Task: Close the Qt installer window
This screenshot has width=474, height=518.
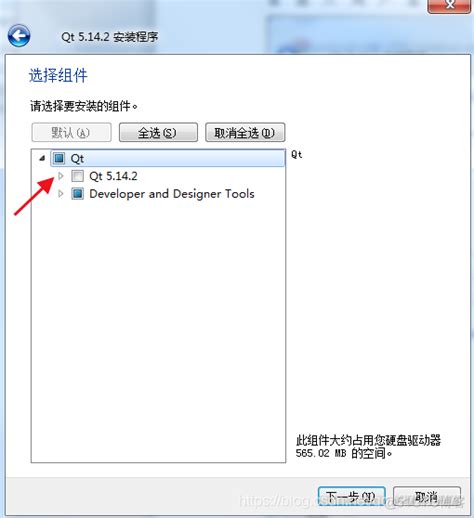Action: tap(449, 5)
